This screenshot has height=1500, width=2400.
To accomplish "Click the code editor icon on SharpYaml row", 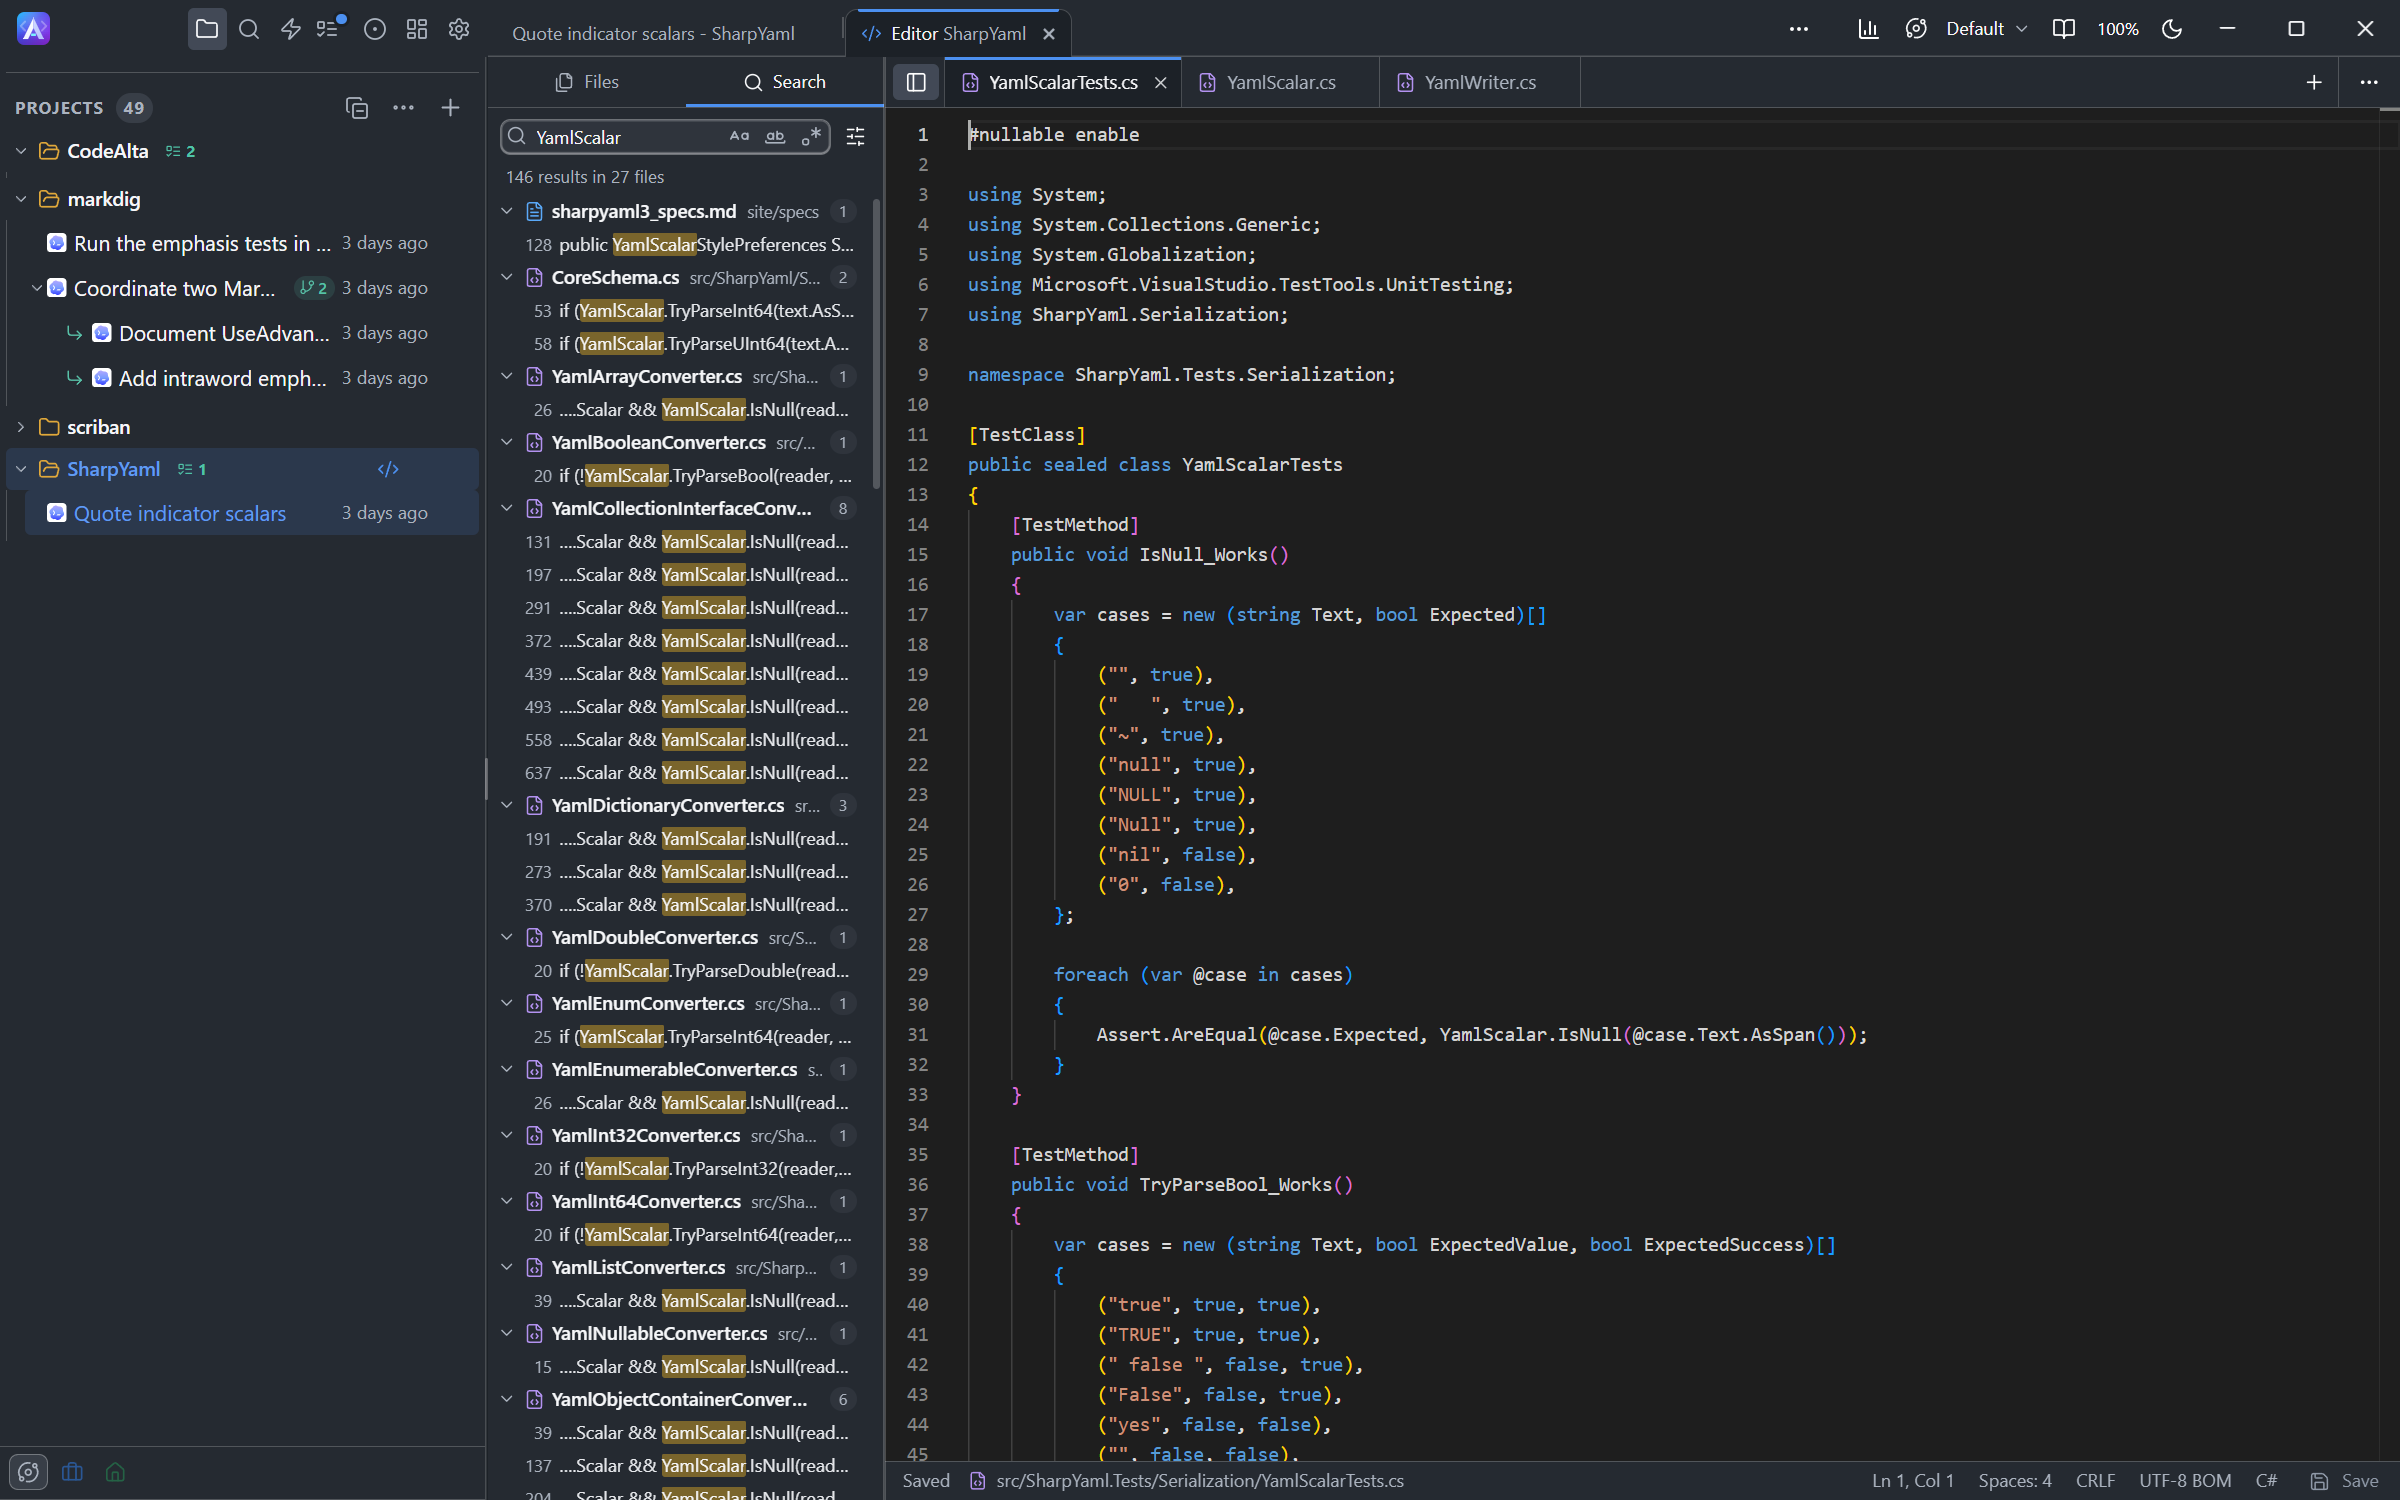I will tap(388, 469).
